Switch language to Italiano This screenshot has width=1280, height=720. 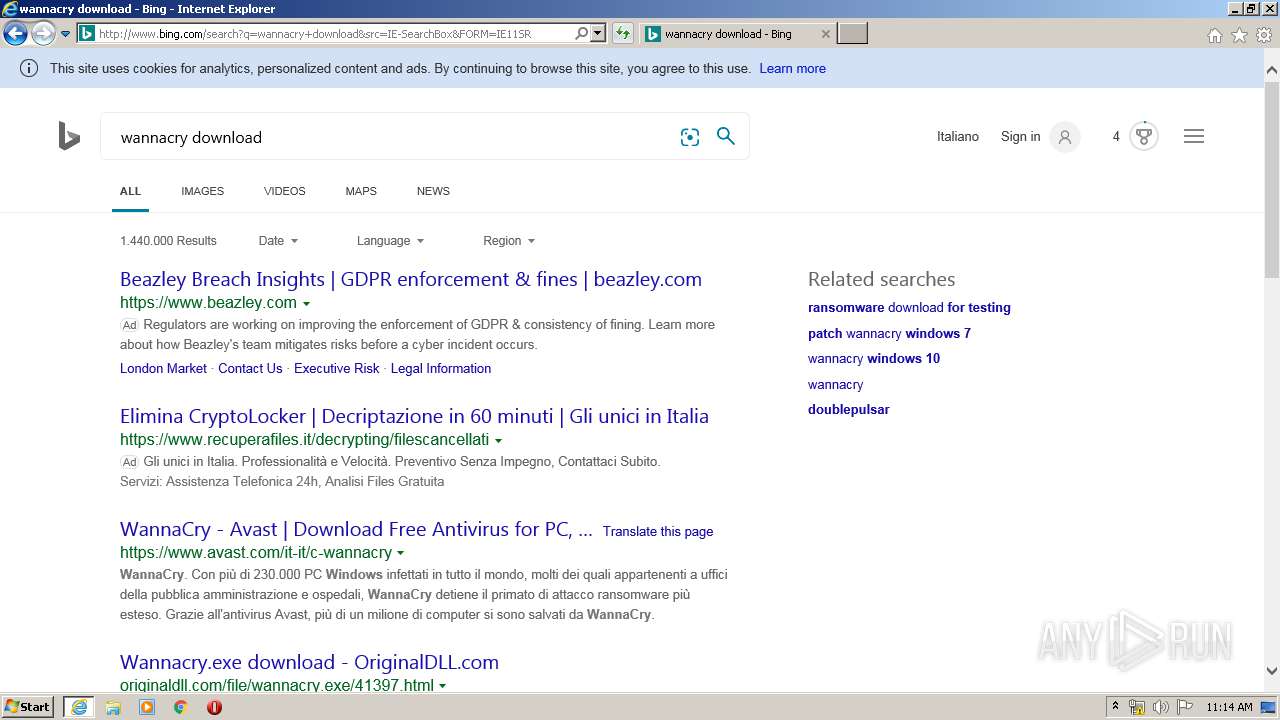[958, 136]
